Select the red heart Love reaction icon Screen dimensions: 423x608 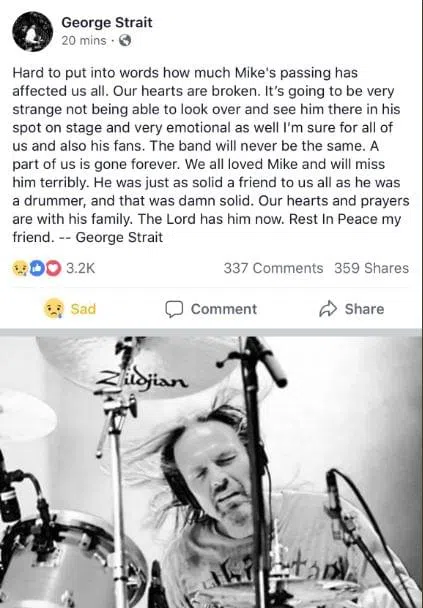point(54,268)
